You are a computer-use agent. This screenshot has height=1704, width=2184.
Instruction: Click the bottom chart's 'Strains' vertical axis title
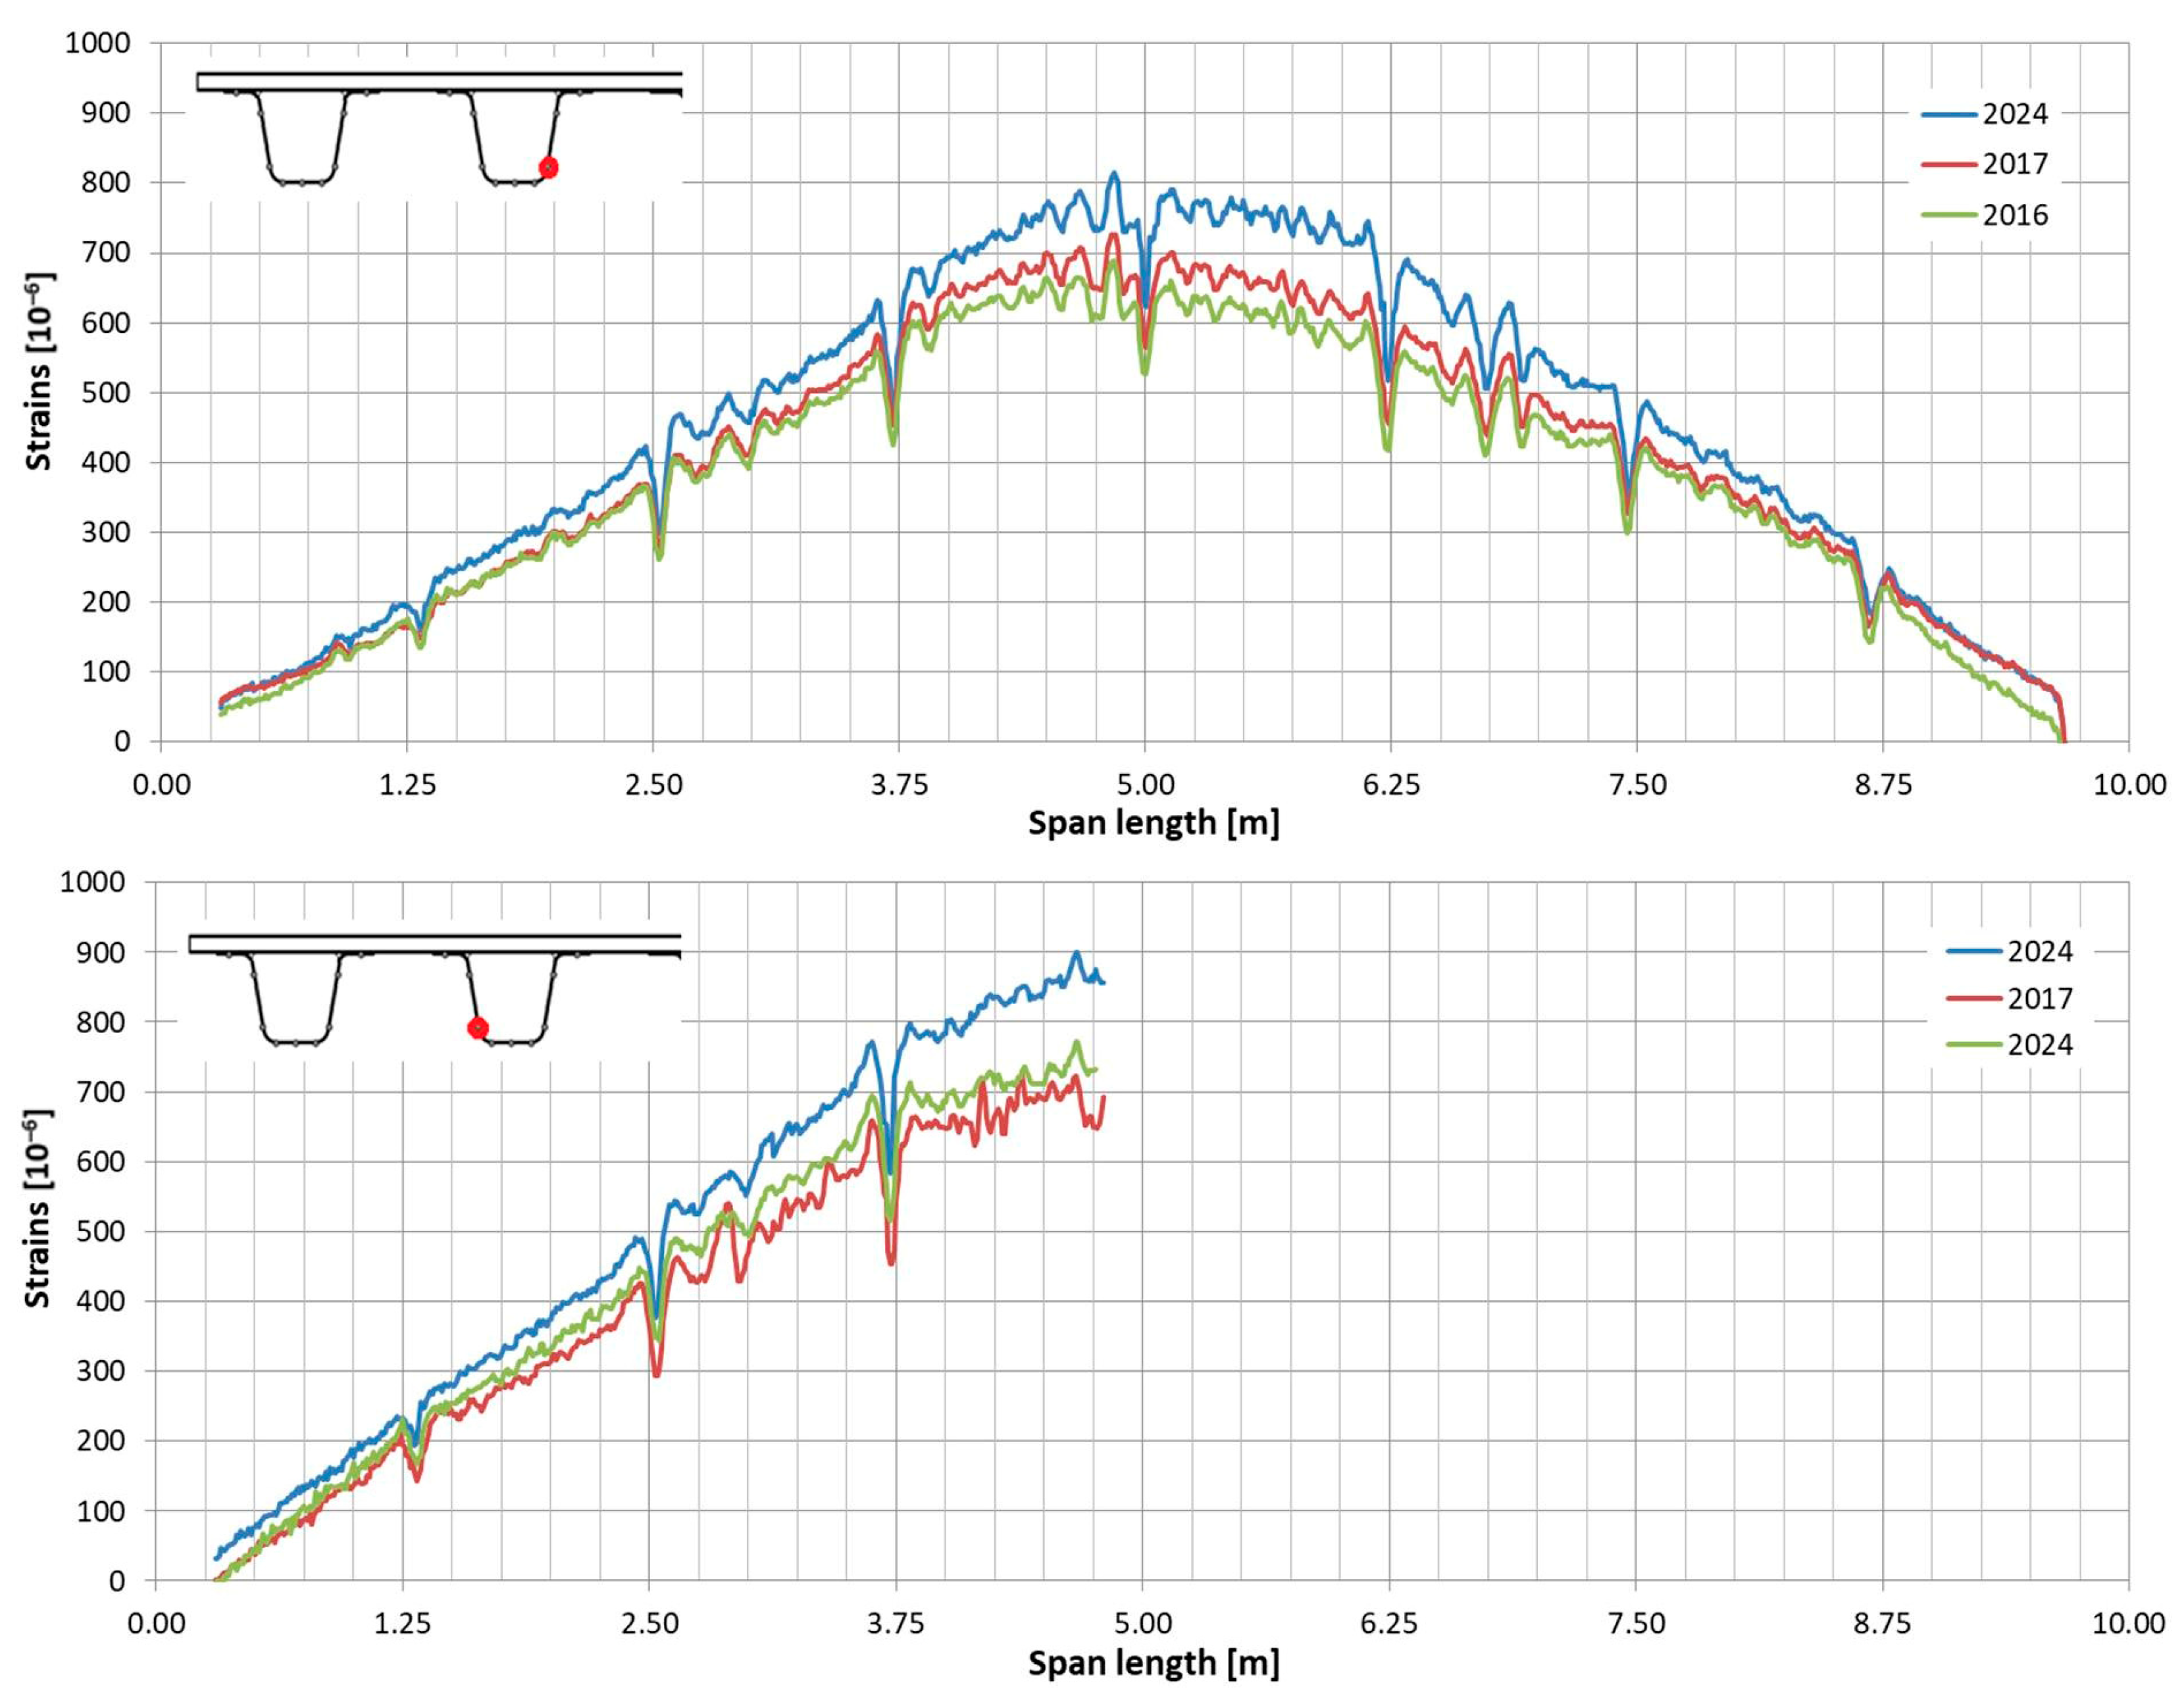point(38,1209)
